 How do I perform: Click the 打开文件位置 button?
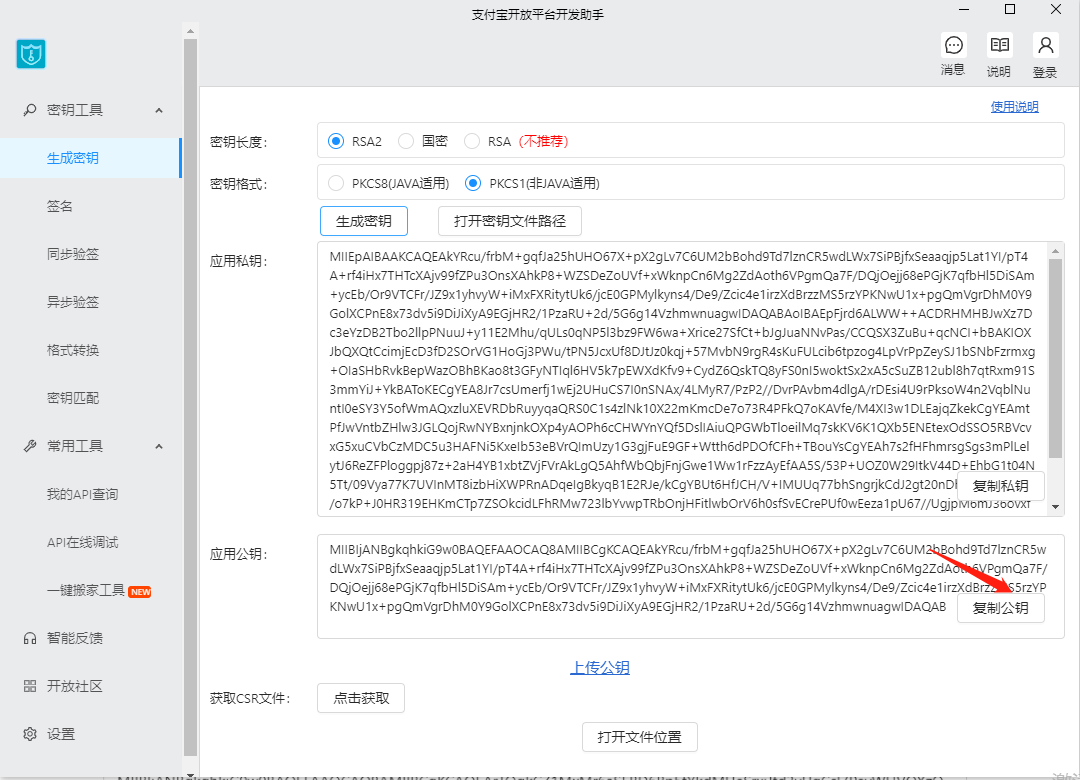pos(639,737)
